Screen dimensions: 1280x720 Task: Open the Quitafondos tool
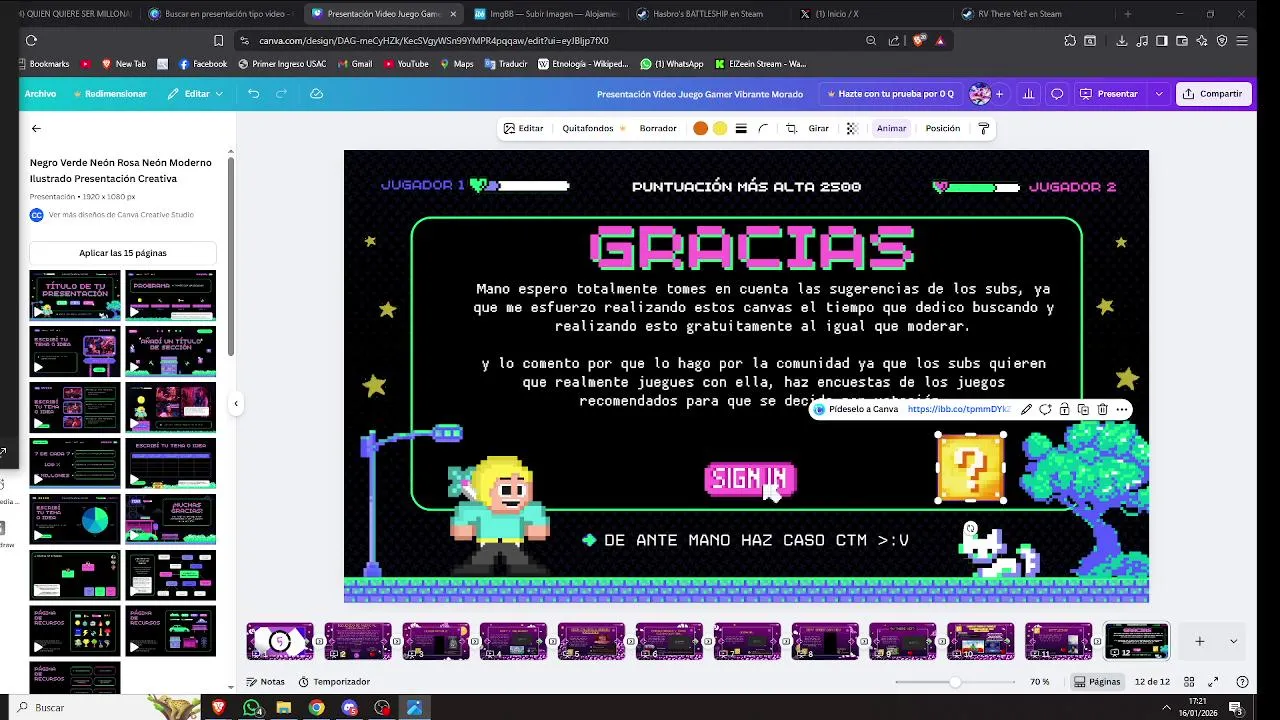594,128
